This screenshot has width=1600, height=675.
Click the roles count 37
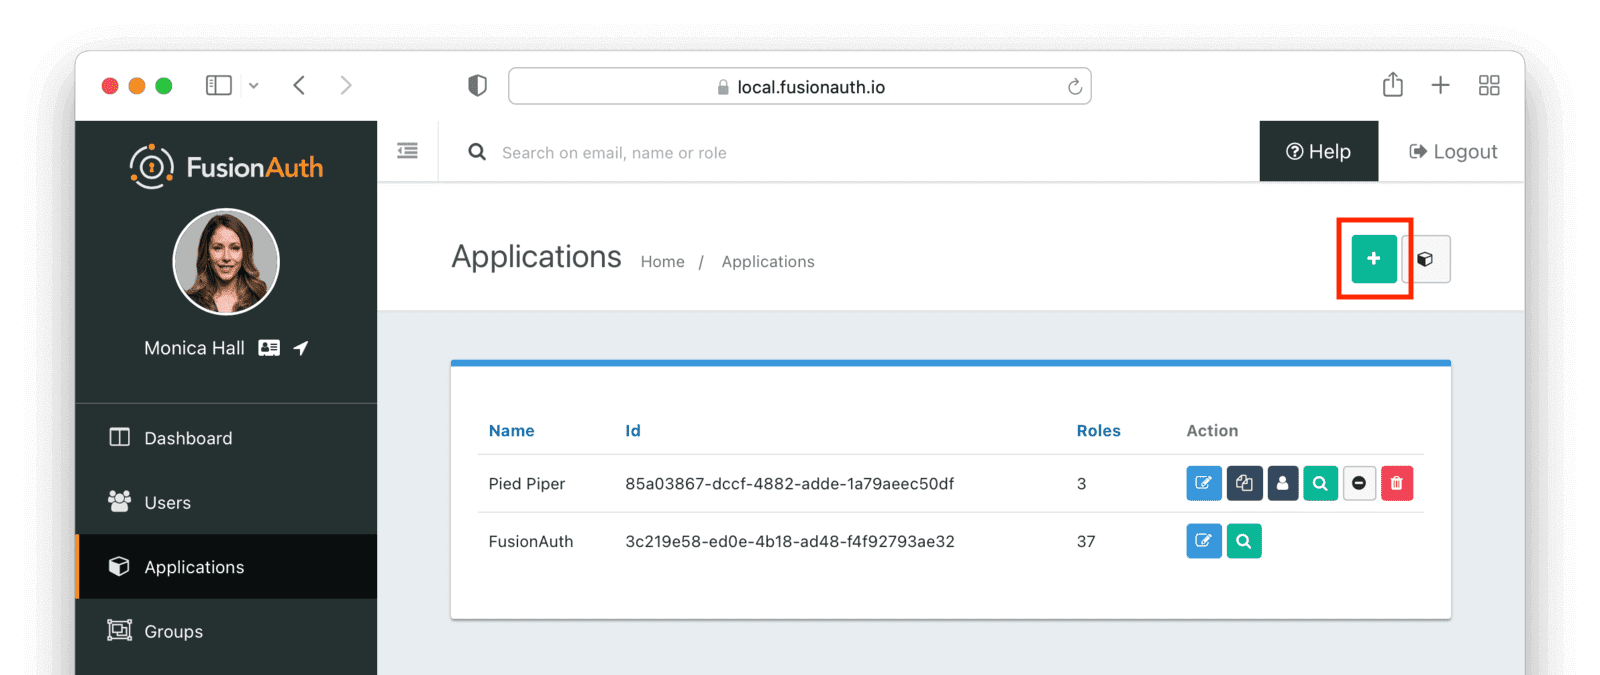coord(1086,542)
